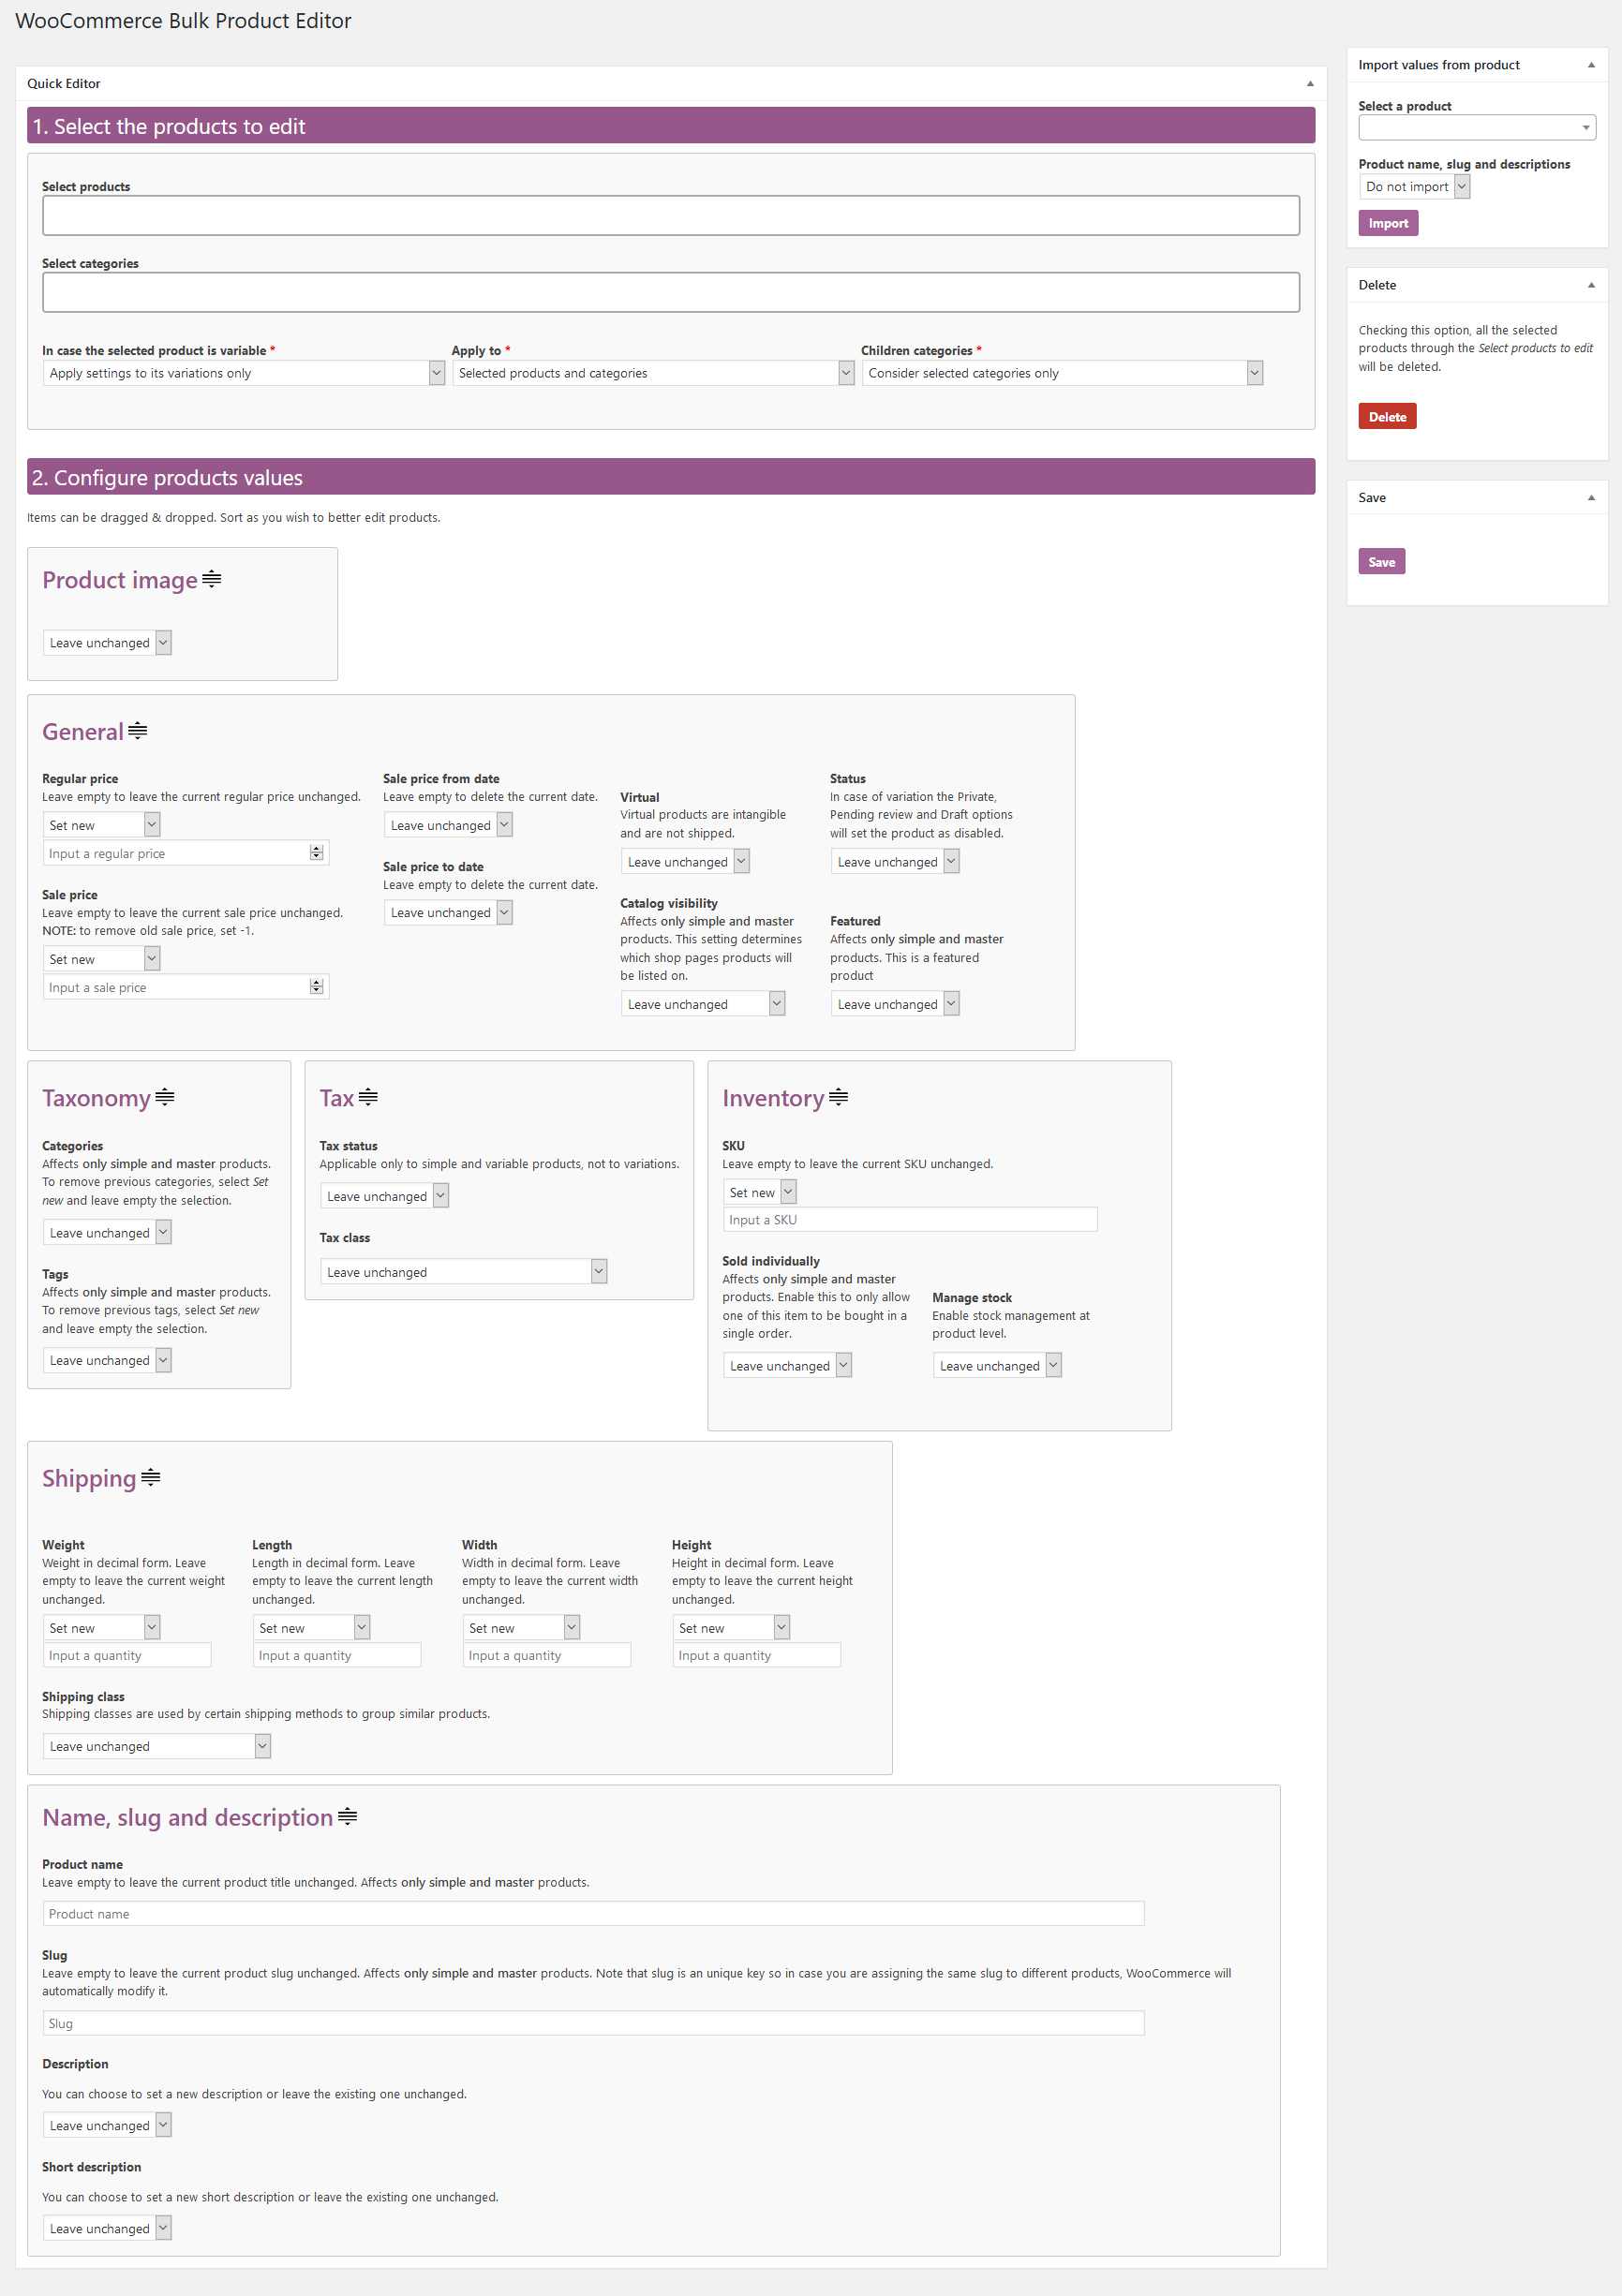Screen dimensions: 1622x2296
Task: Open the Featured dropdown
Action: coord(895,1004)
